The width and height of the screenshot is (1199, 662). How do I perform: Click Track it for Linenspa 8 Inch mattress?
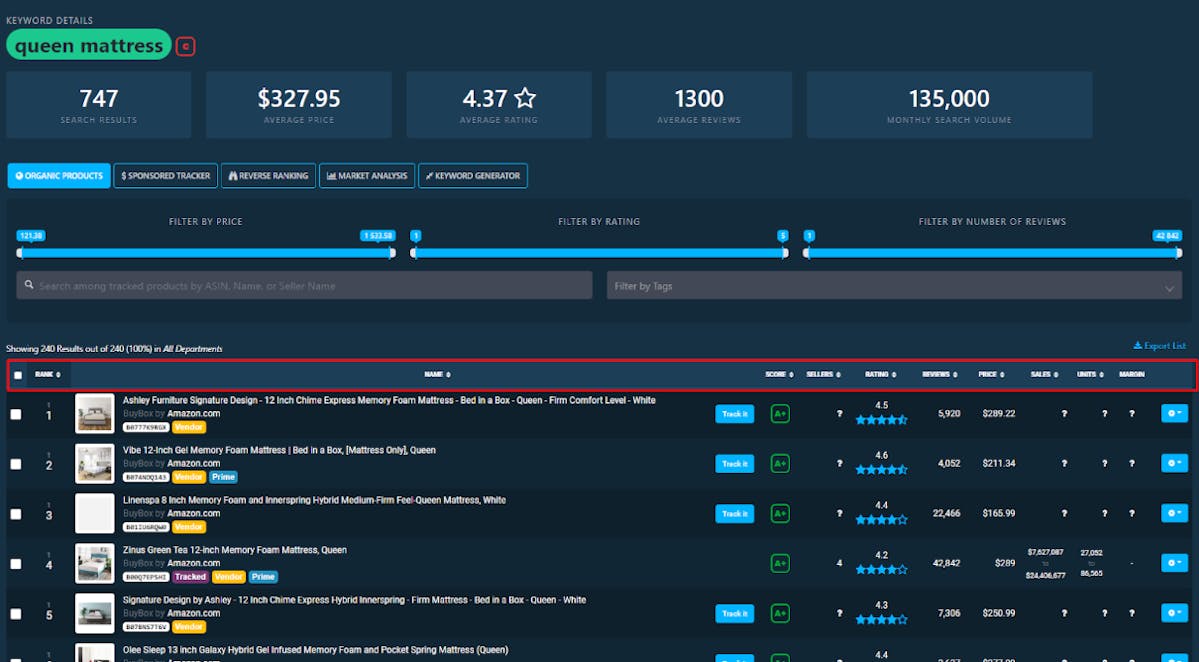[x=734, y=514]
